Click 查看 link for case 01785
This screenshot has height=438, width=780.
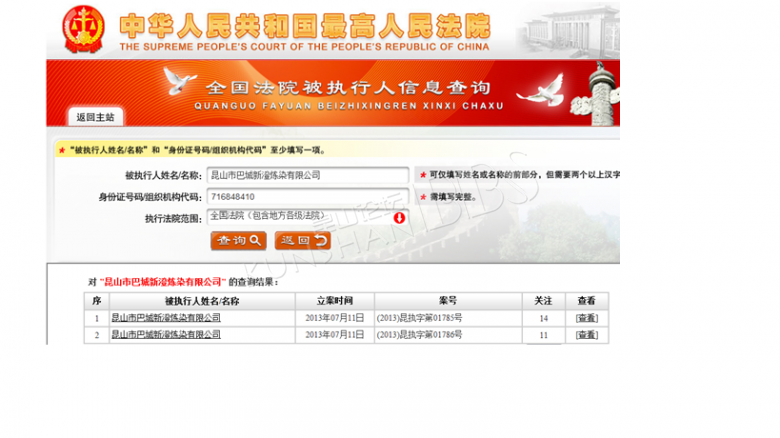pyautogui.click(x=586, y=318)
